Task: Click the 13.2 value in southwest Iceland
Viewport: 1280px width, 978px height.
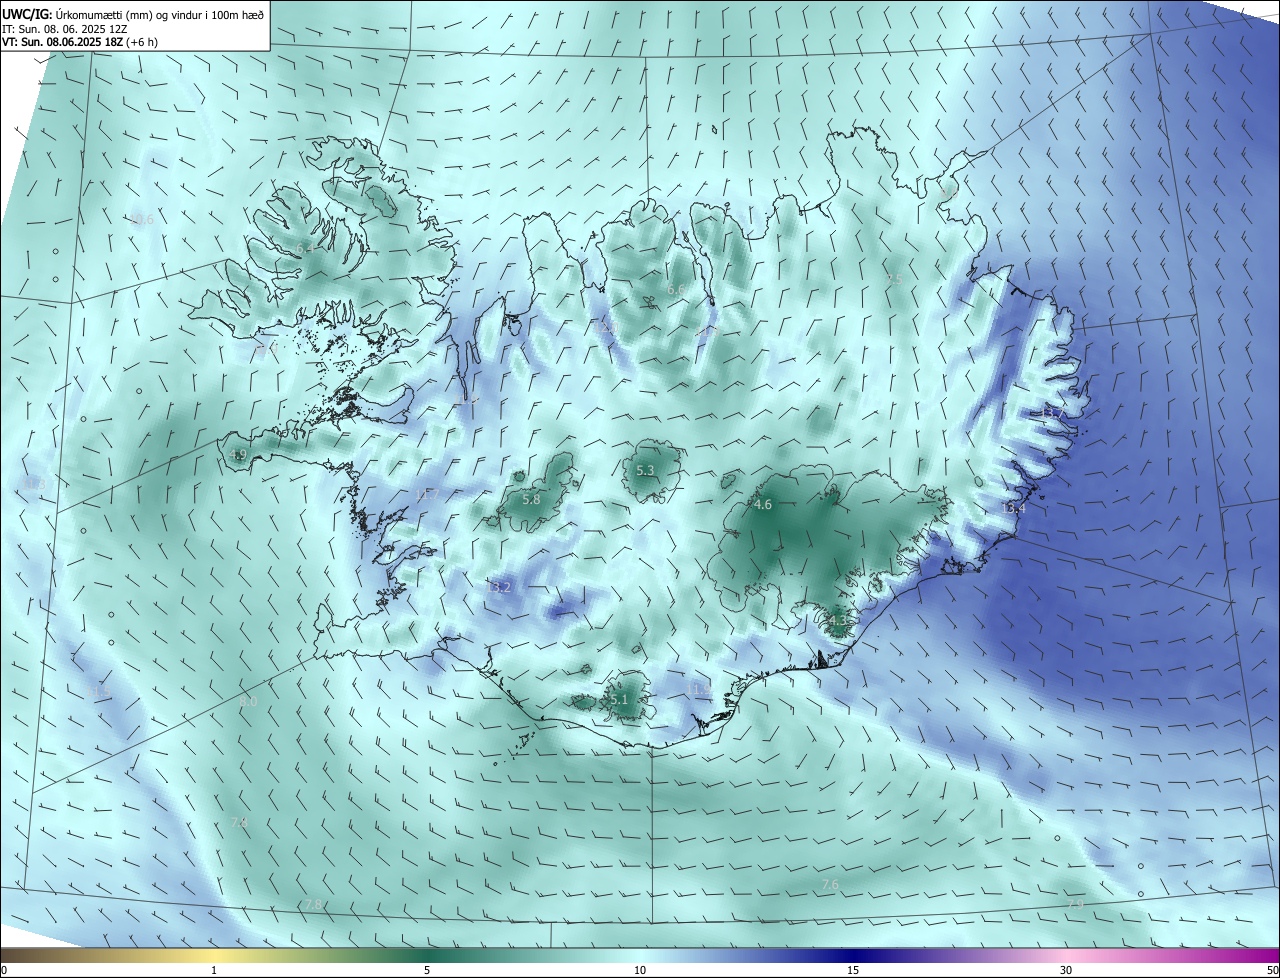Action: (x=500, y=587)
